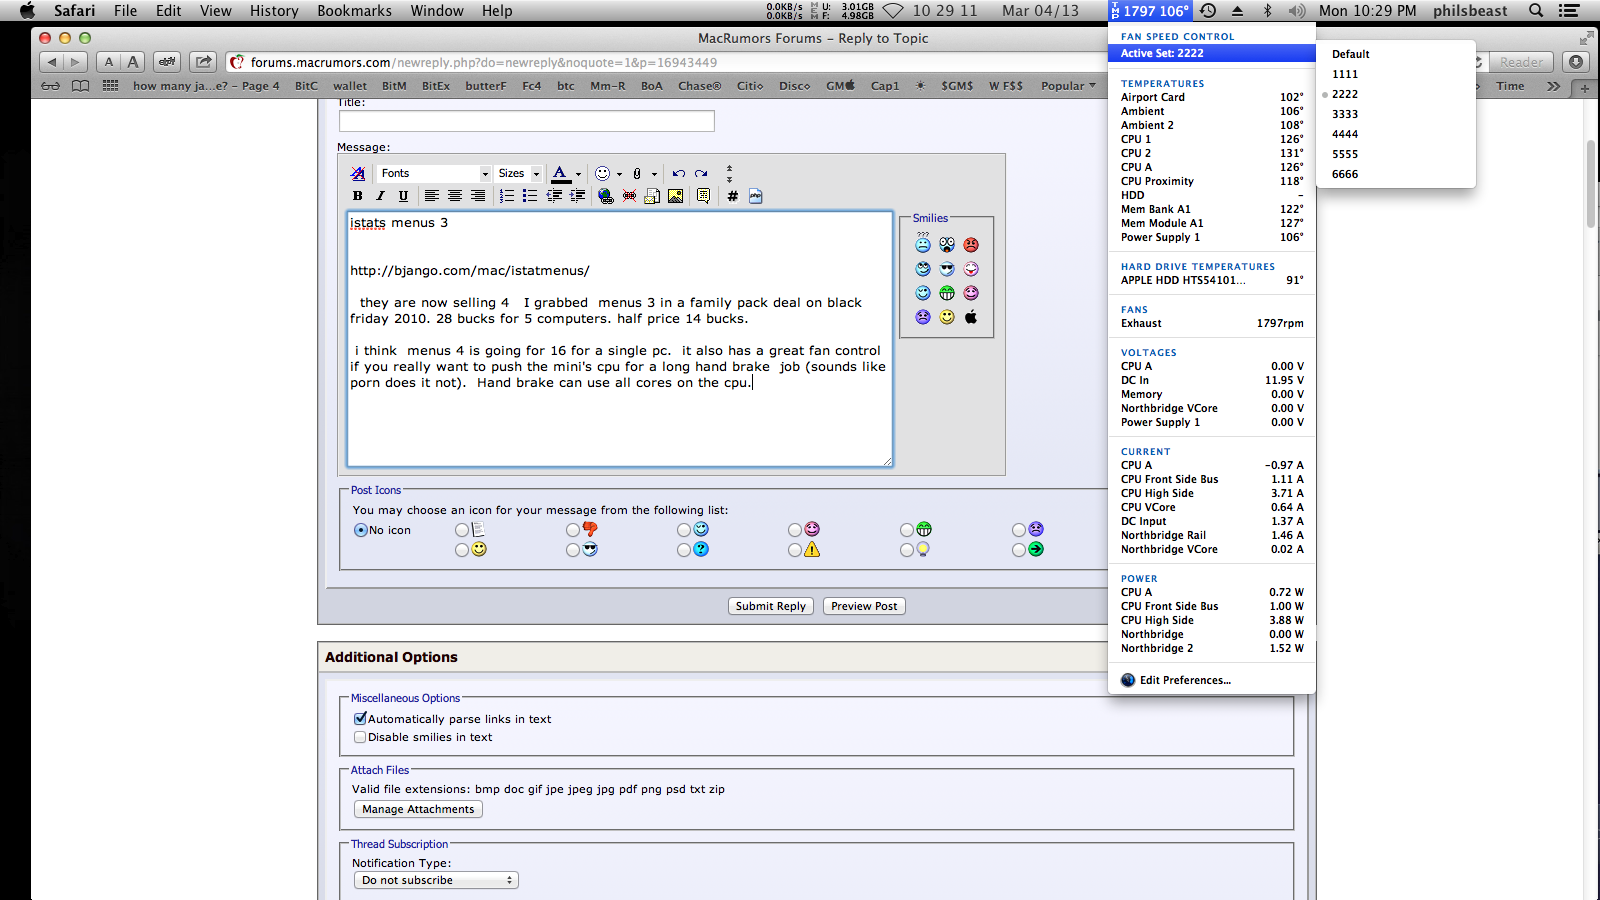Open the History menu

point(274,11)
